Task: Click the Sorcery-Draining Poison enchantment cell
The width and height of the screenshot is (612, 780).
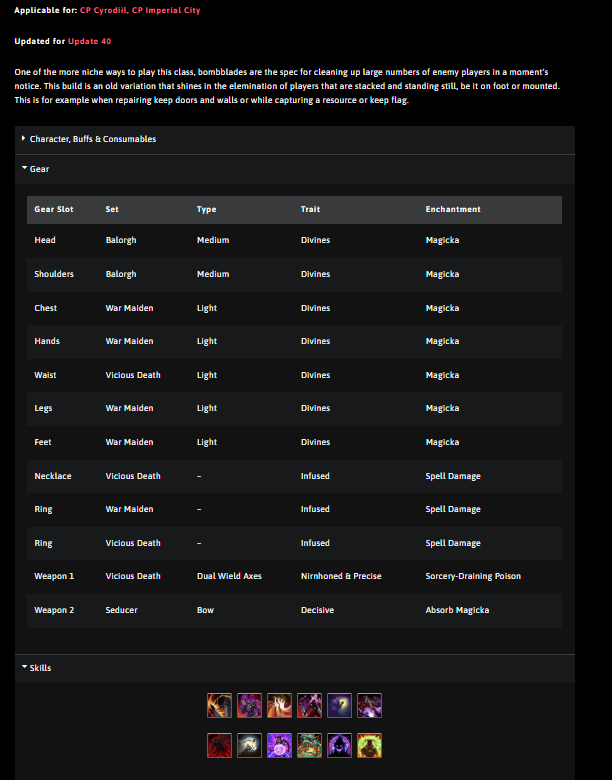Action: [473, 576]
